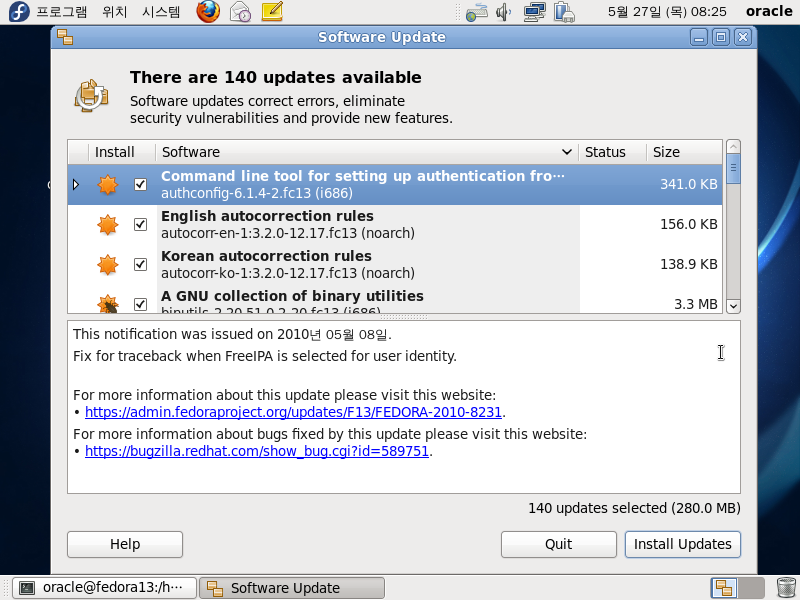This screenshot has height=600, width=800.
Task: Open the FEDORA-2010-8231 update link
Action: point(293,412)
